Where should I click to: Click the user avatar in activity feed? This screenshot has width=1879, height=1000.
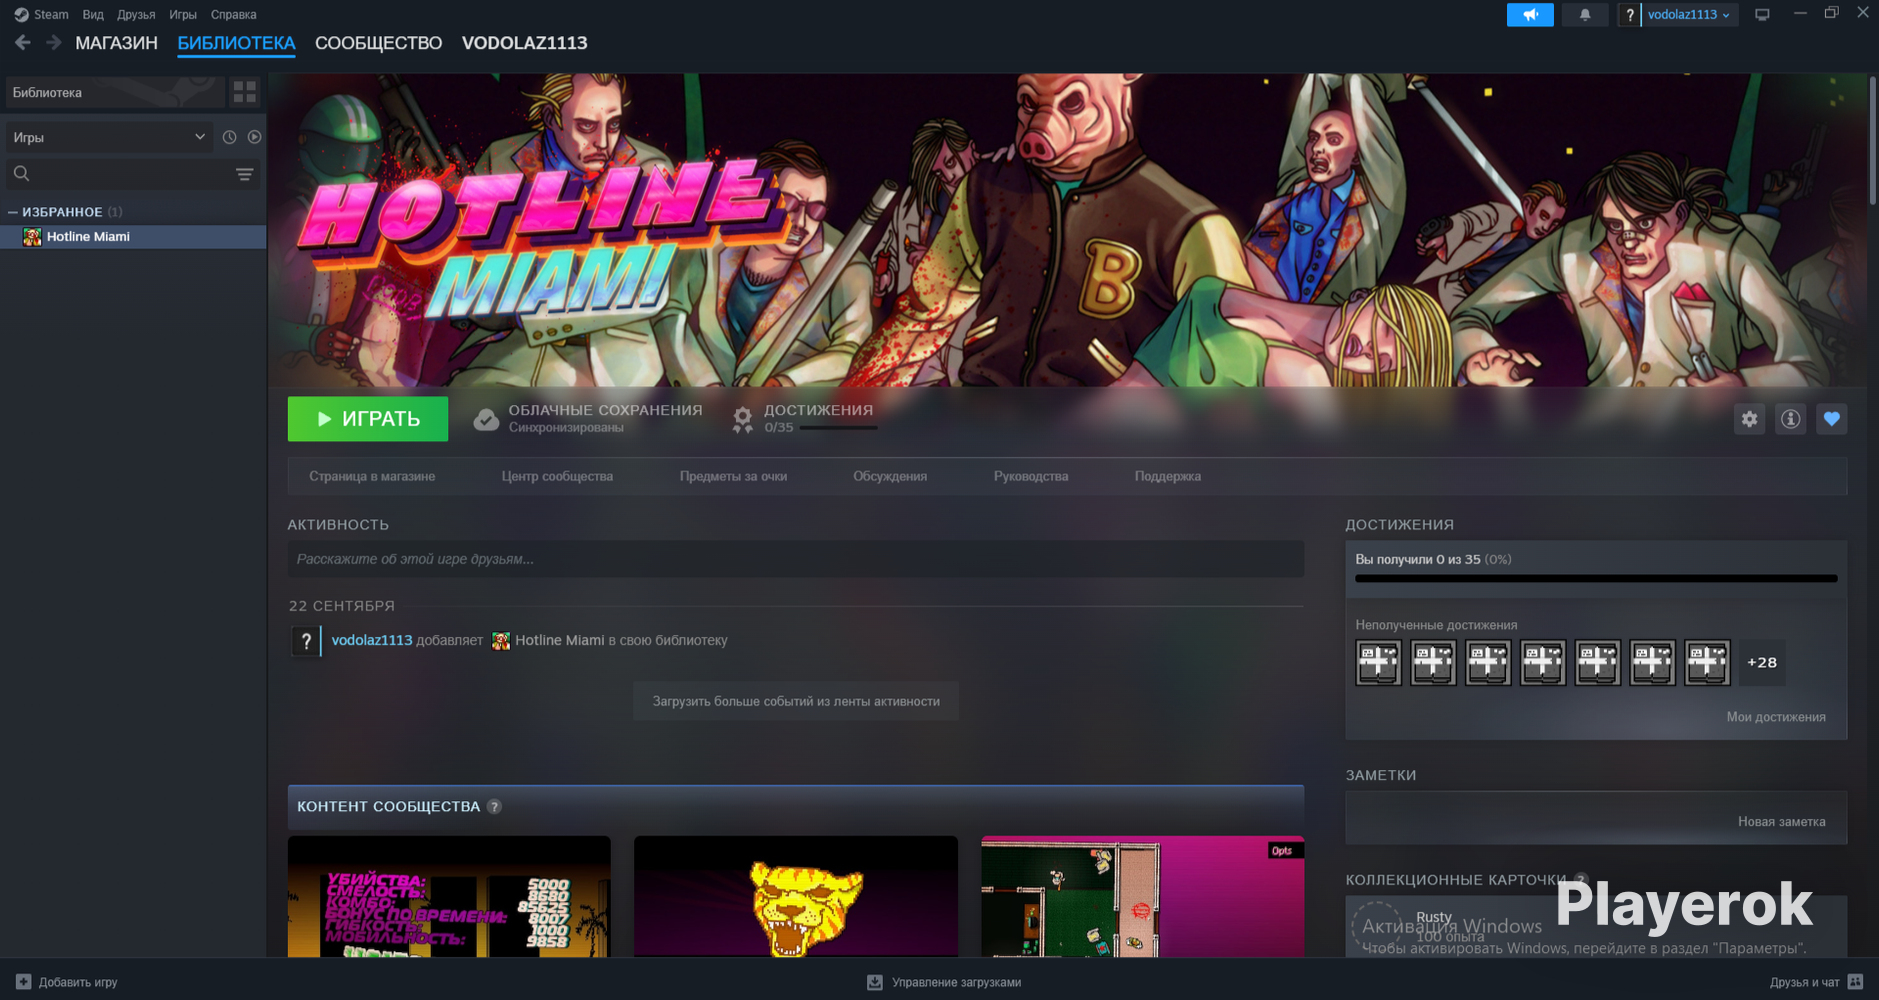click(x=306, y=641)
